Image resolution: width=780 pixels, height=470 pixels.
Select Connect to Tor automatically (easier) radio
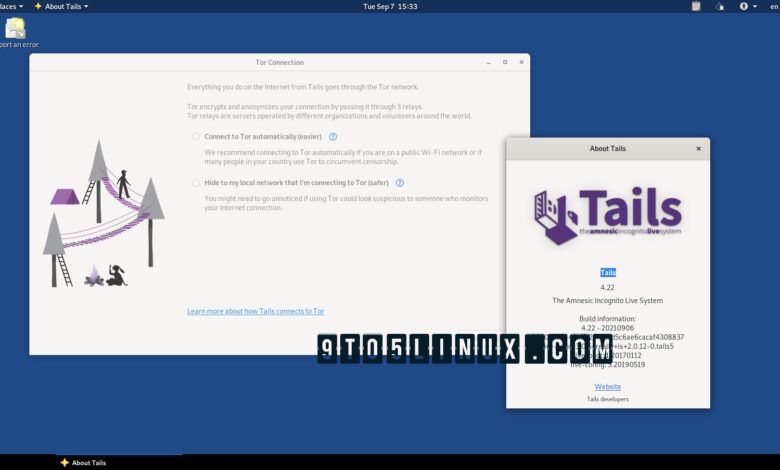pos(196,137)
